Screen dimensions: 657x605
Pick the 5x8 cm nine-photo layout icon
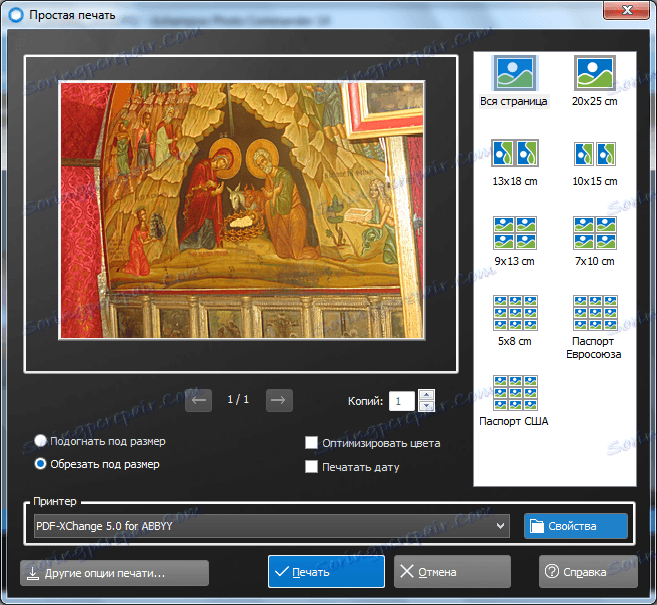pyautogui.click(x=515, y=313)
